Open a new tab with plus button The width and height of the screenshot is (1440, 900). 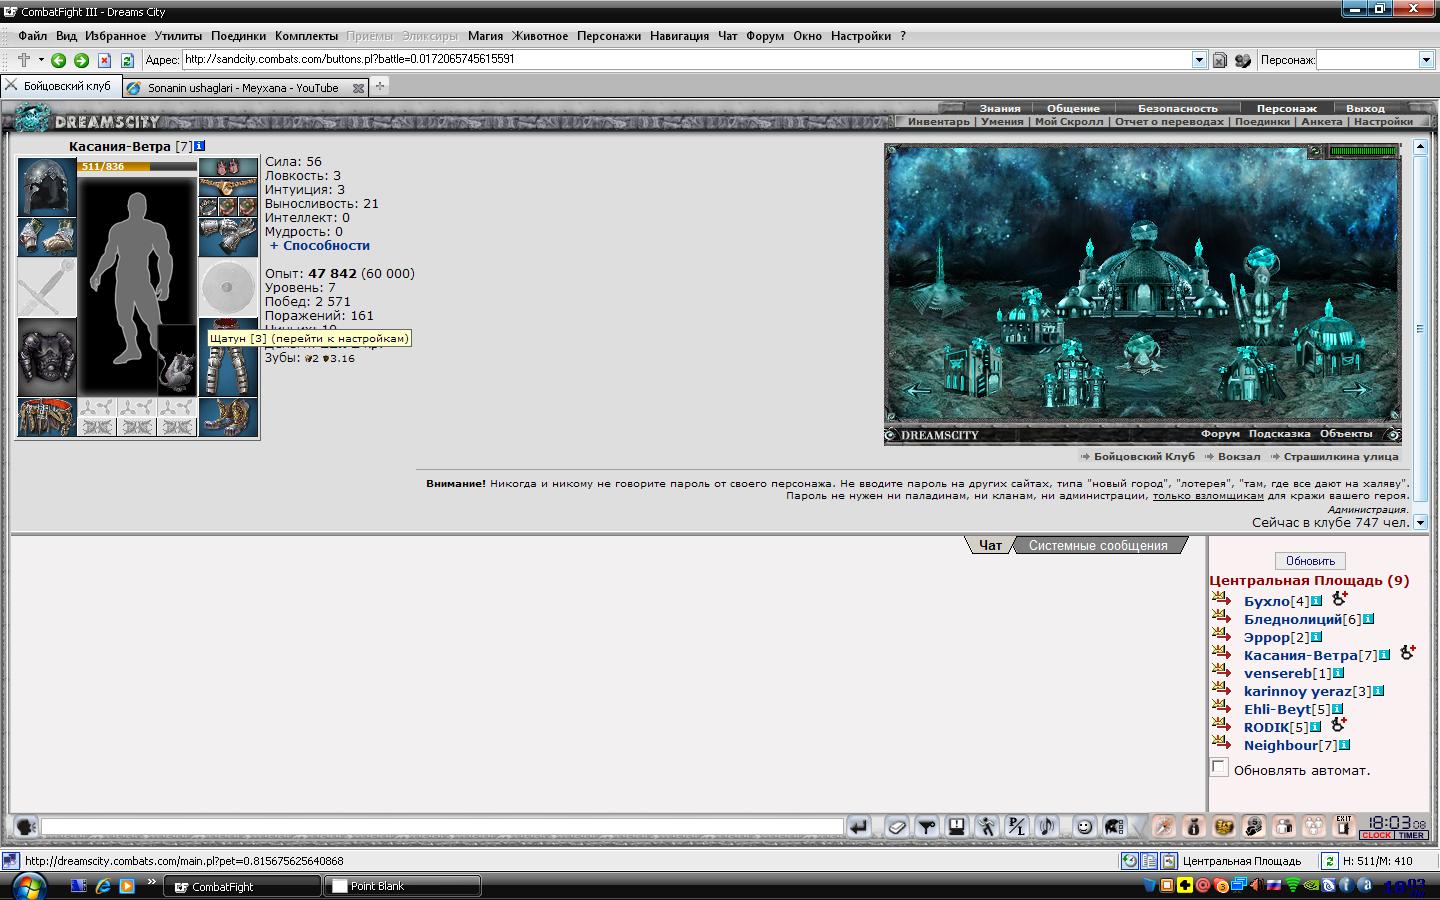coord(380,87)
